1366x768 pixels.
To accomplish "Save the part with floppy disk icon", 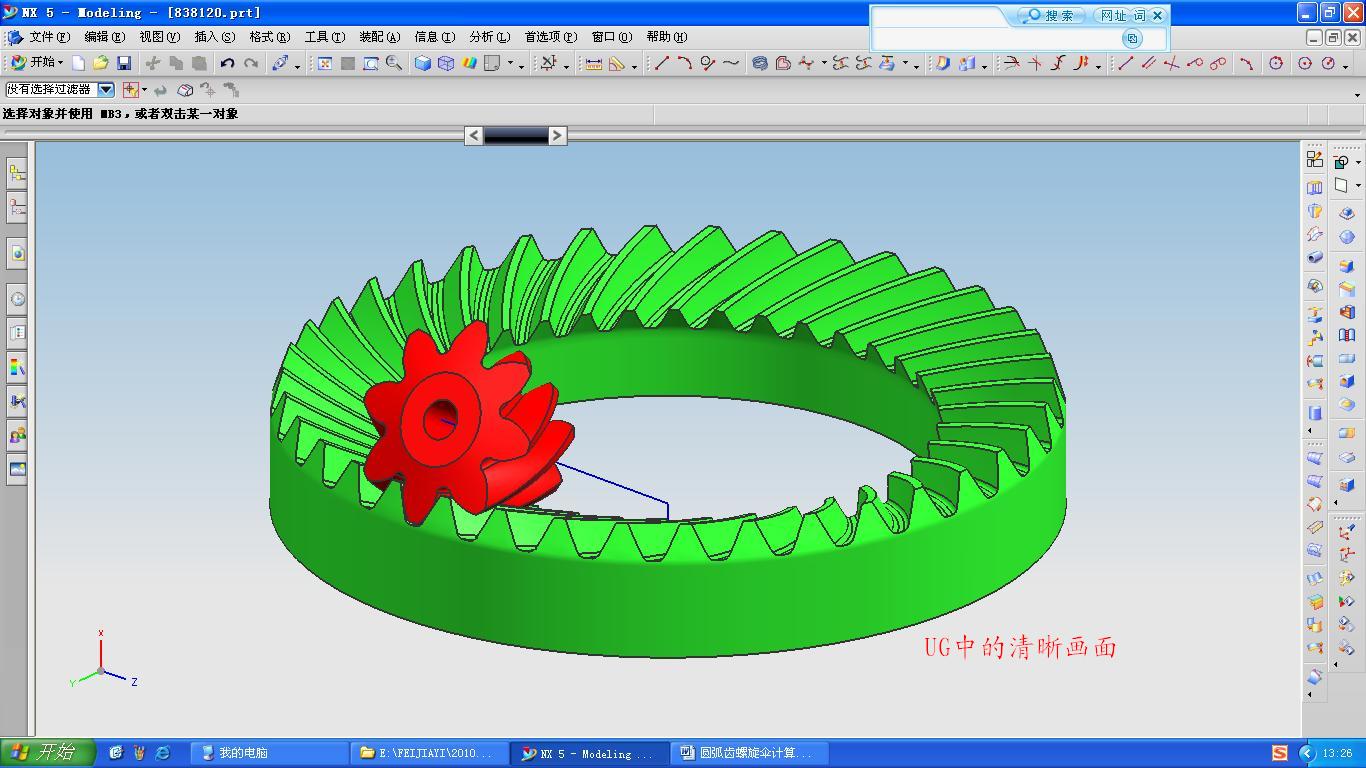I will click(x=124, y=63).
